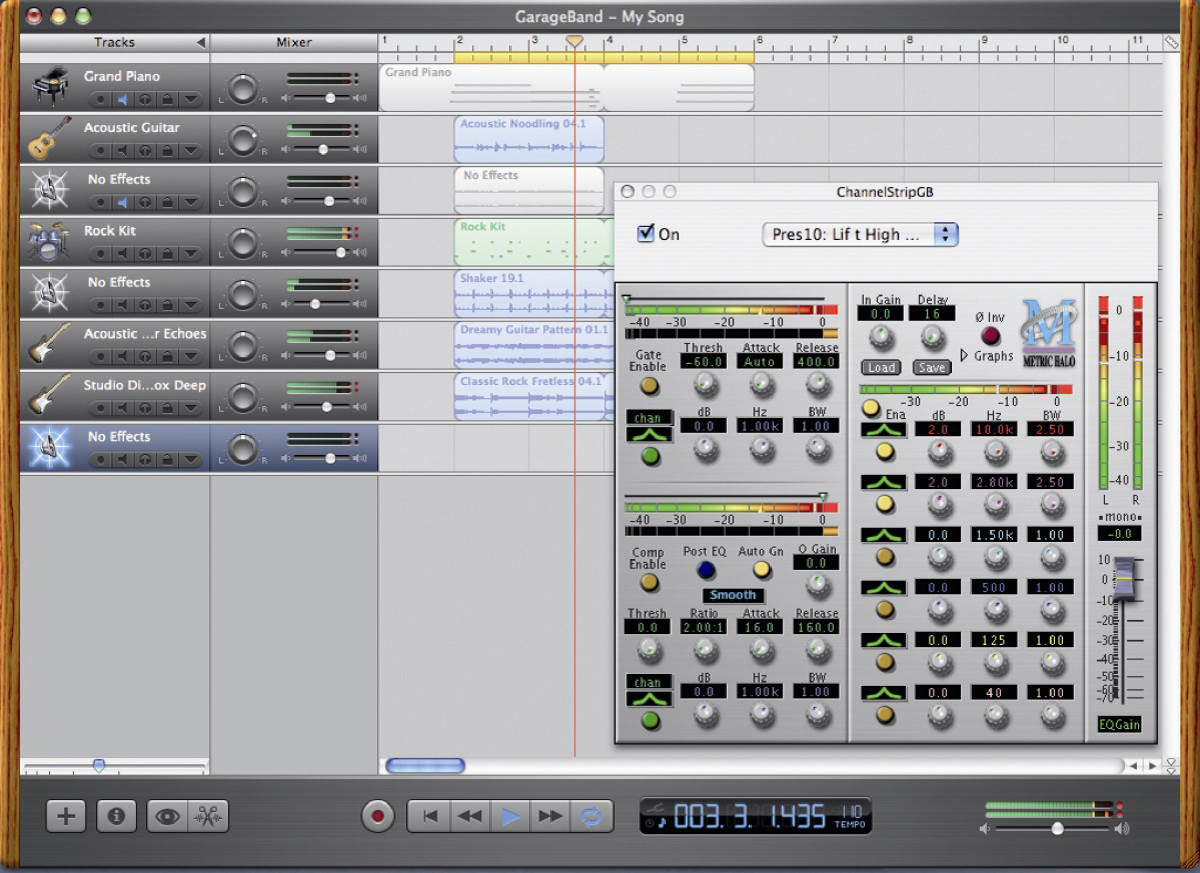This screenshot has height=873, width=1200.
Task: Click the Mixer column header
Action: point(294,43)
